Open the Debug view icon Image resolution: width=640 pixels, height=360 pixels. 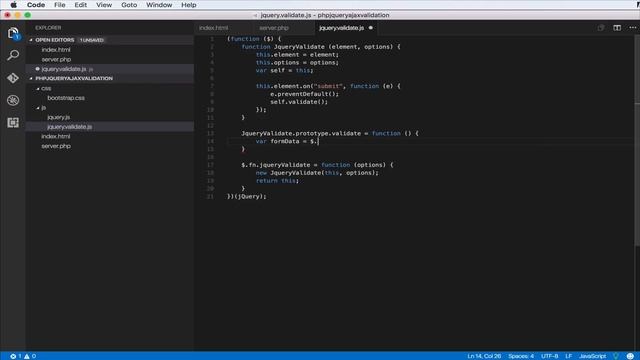[x=13, y=100]
